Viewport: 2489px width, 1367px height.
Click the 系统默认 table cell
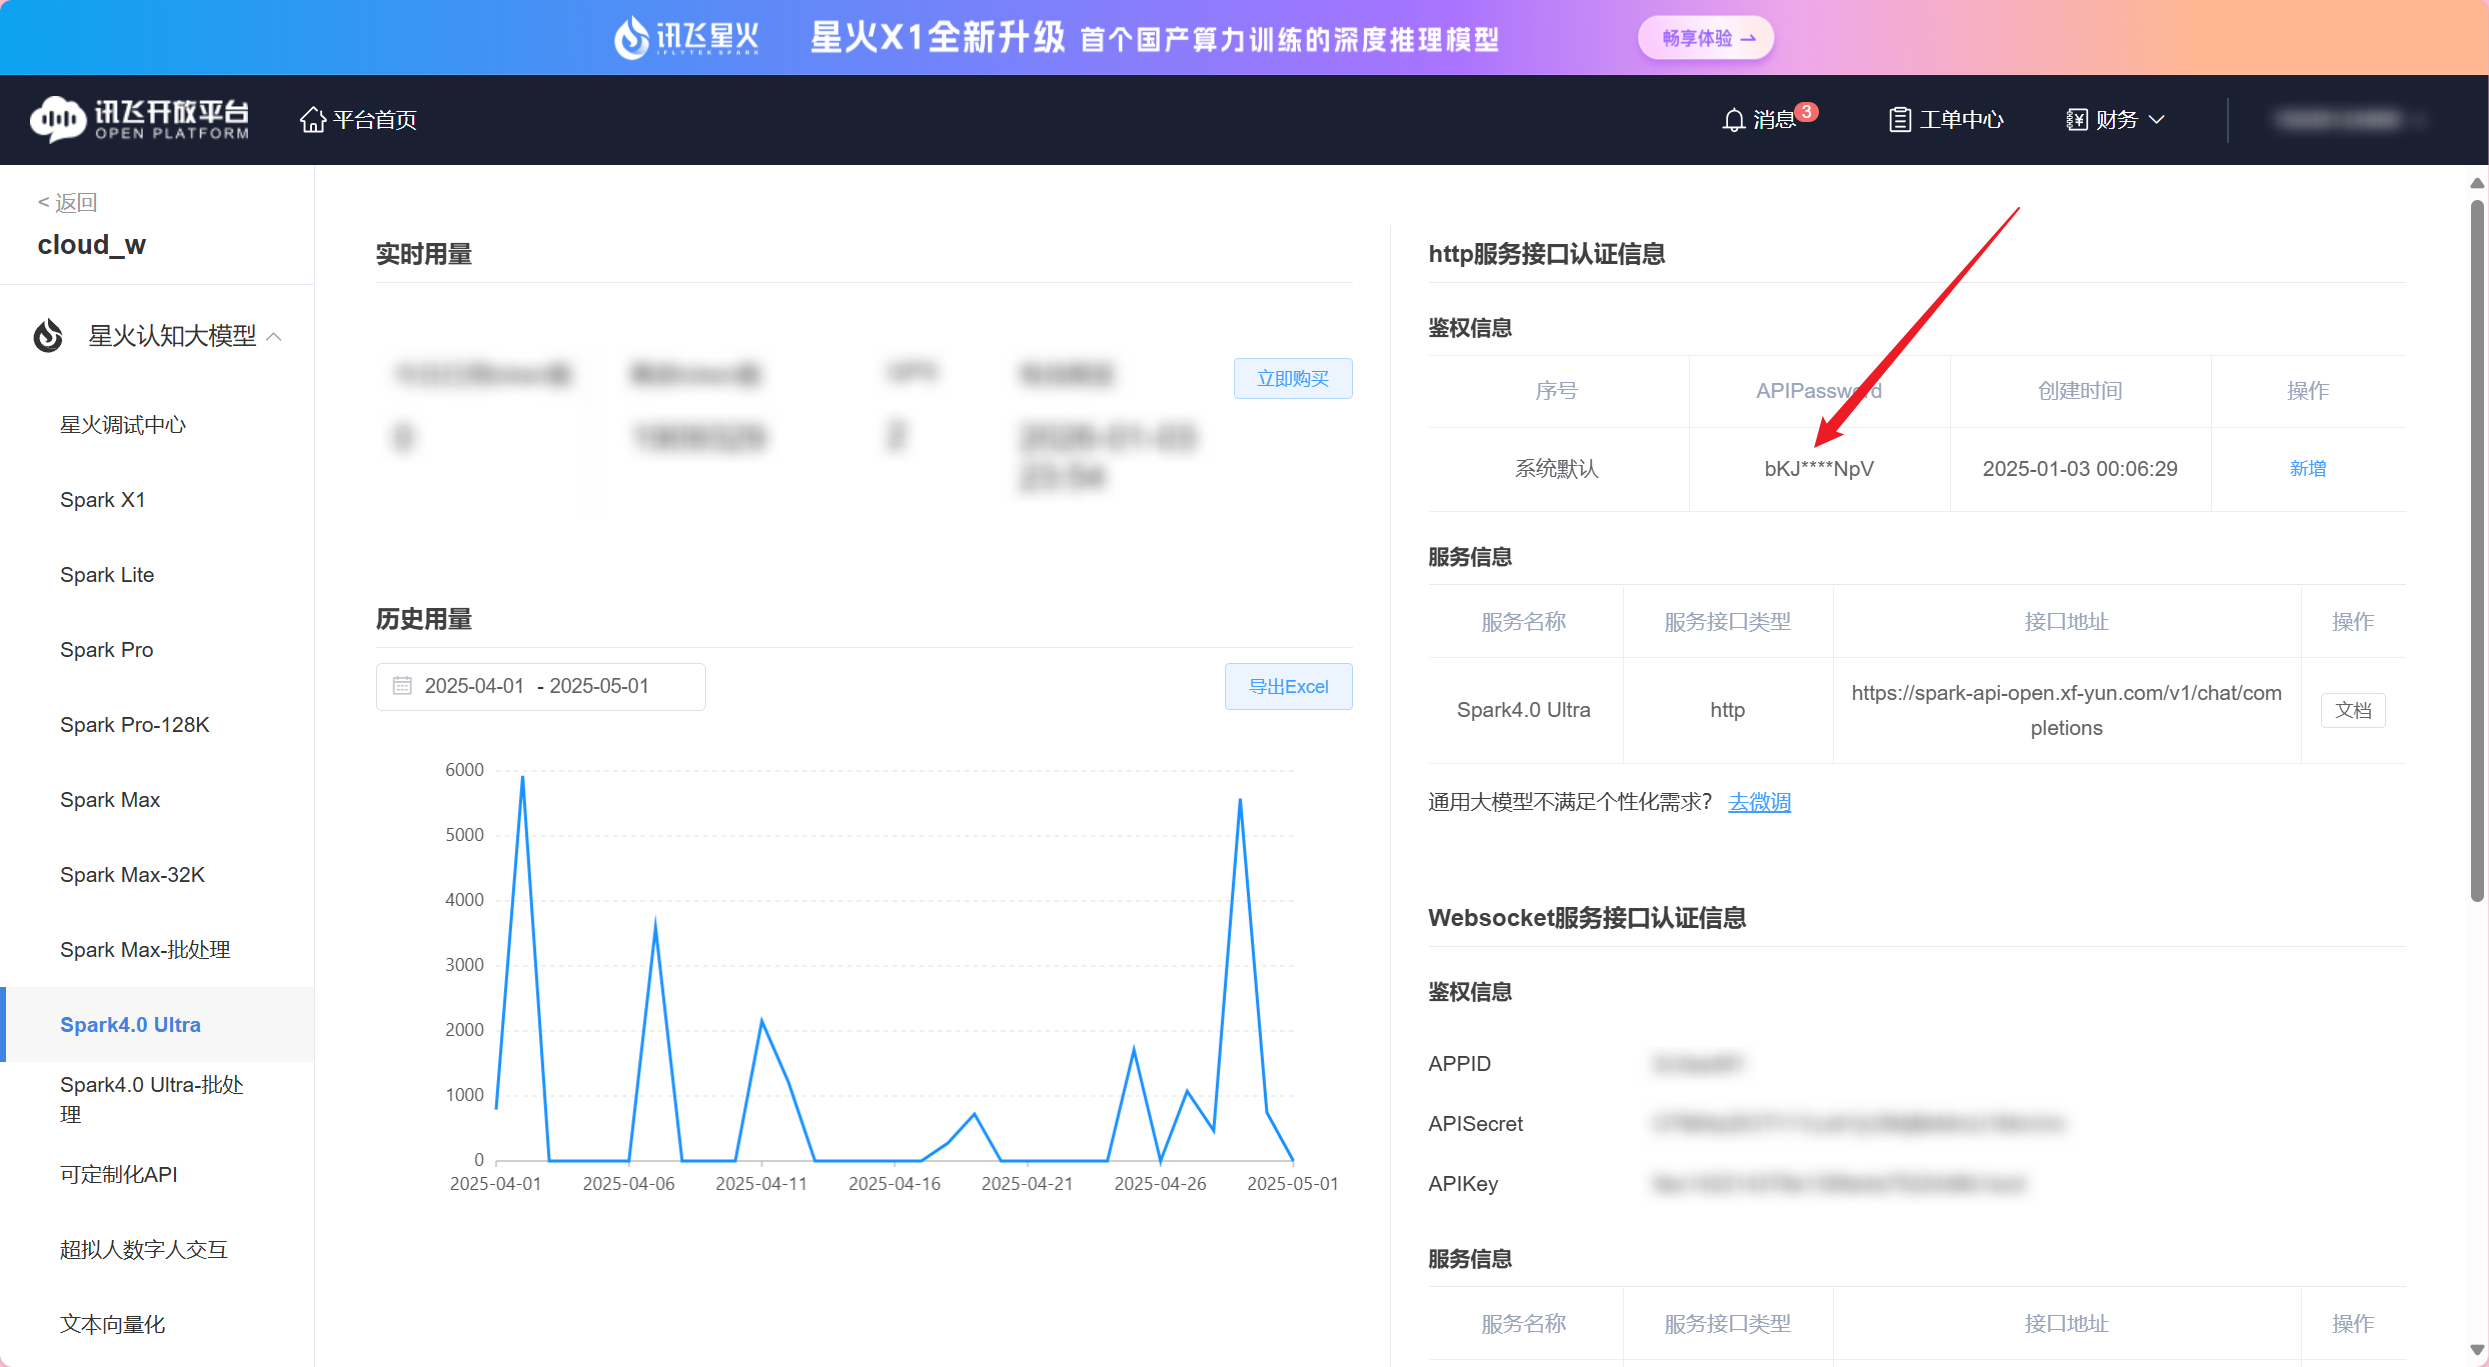click(1557, 469)
